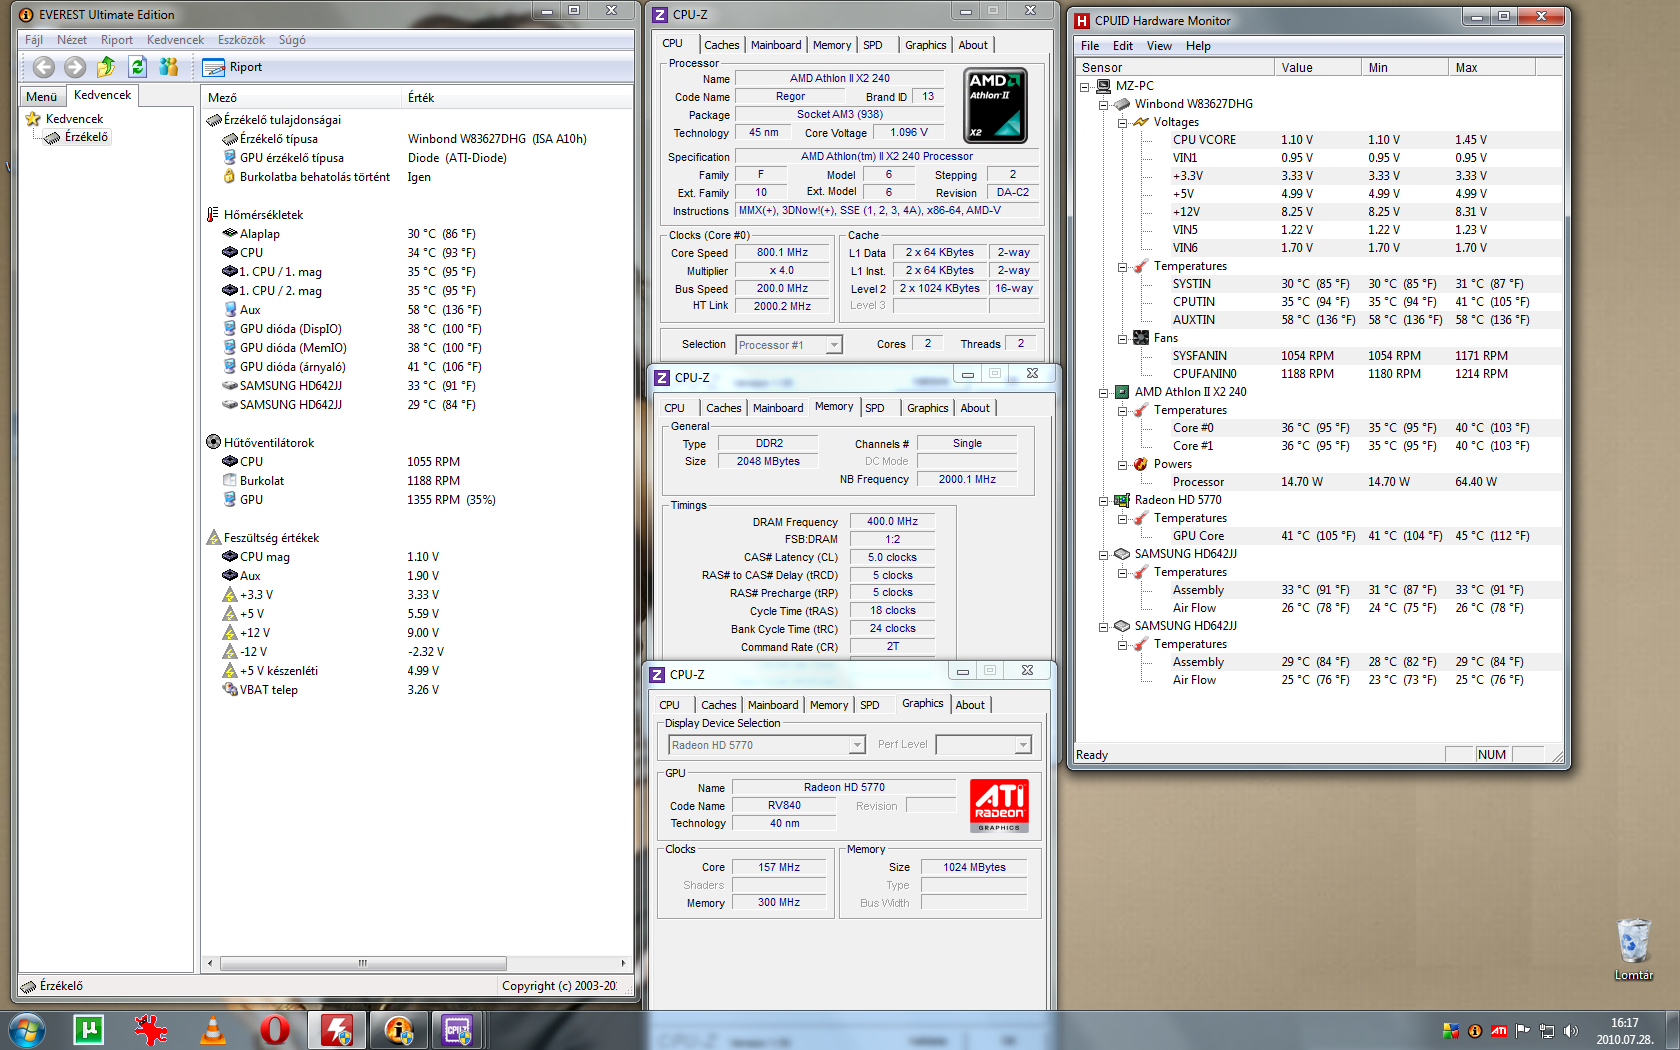Switch to the Menü tab in EVEREST
This screenshot has width=1680, height=1050.
(42, 97)
